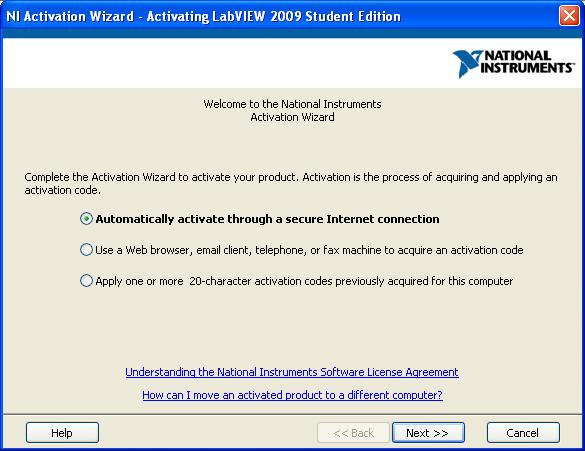This screenshot has width=585, height=451.
Task: Click the Help button
Action: [62, 433]
